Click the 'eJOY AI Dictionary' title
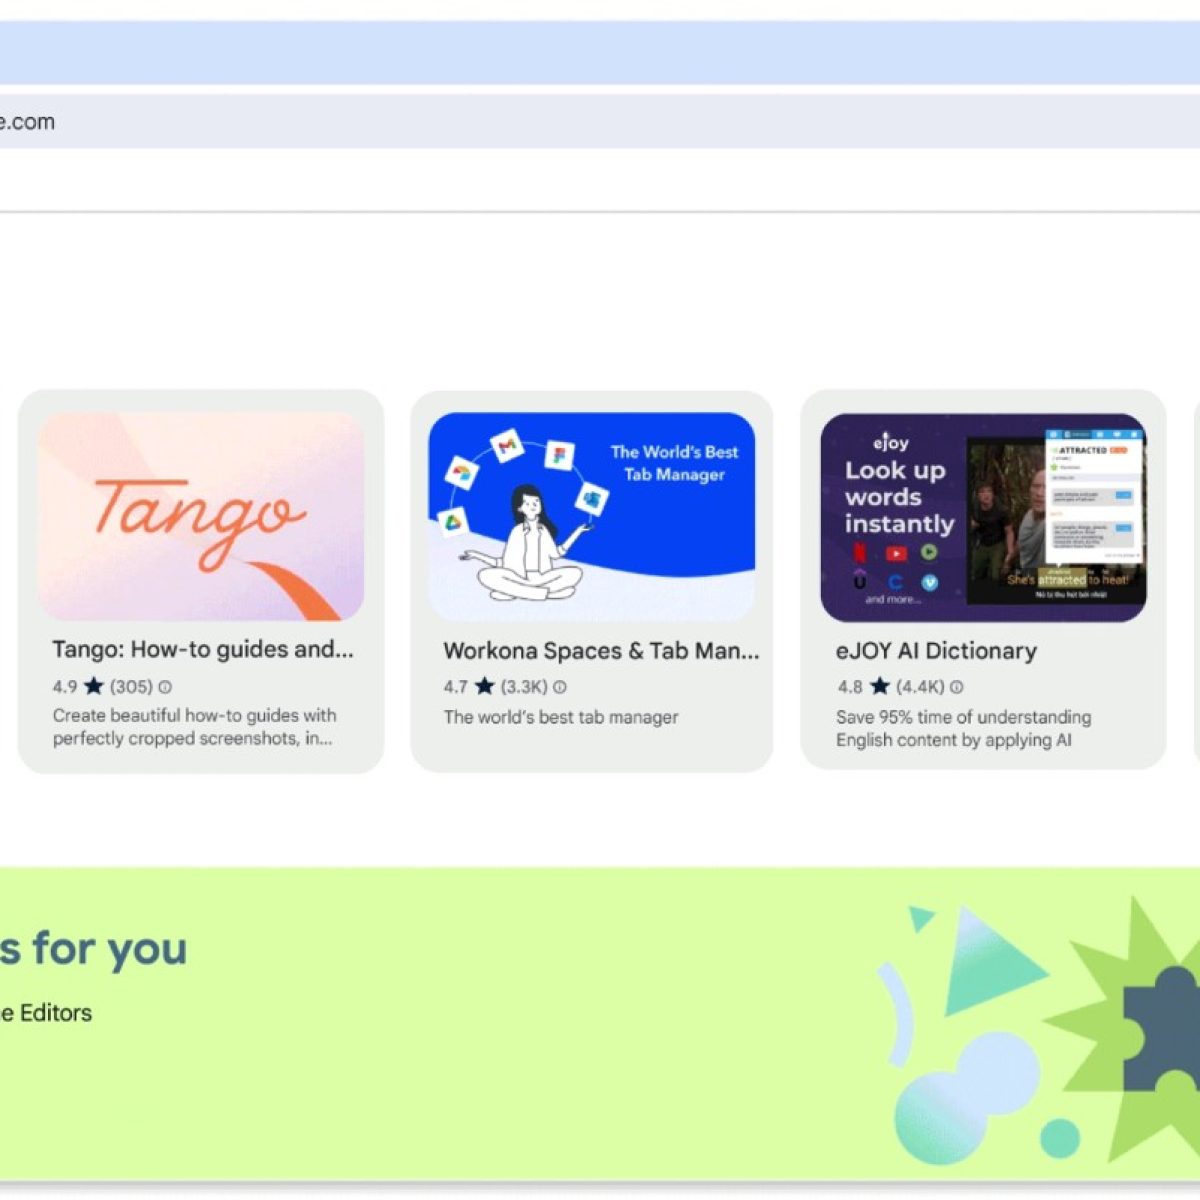This screenshot has height=1200, width=1200. coord(936,651)
